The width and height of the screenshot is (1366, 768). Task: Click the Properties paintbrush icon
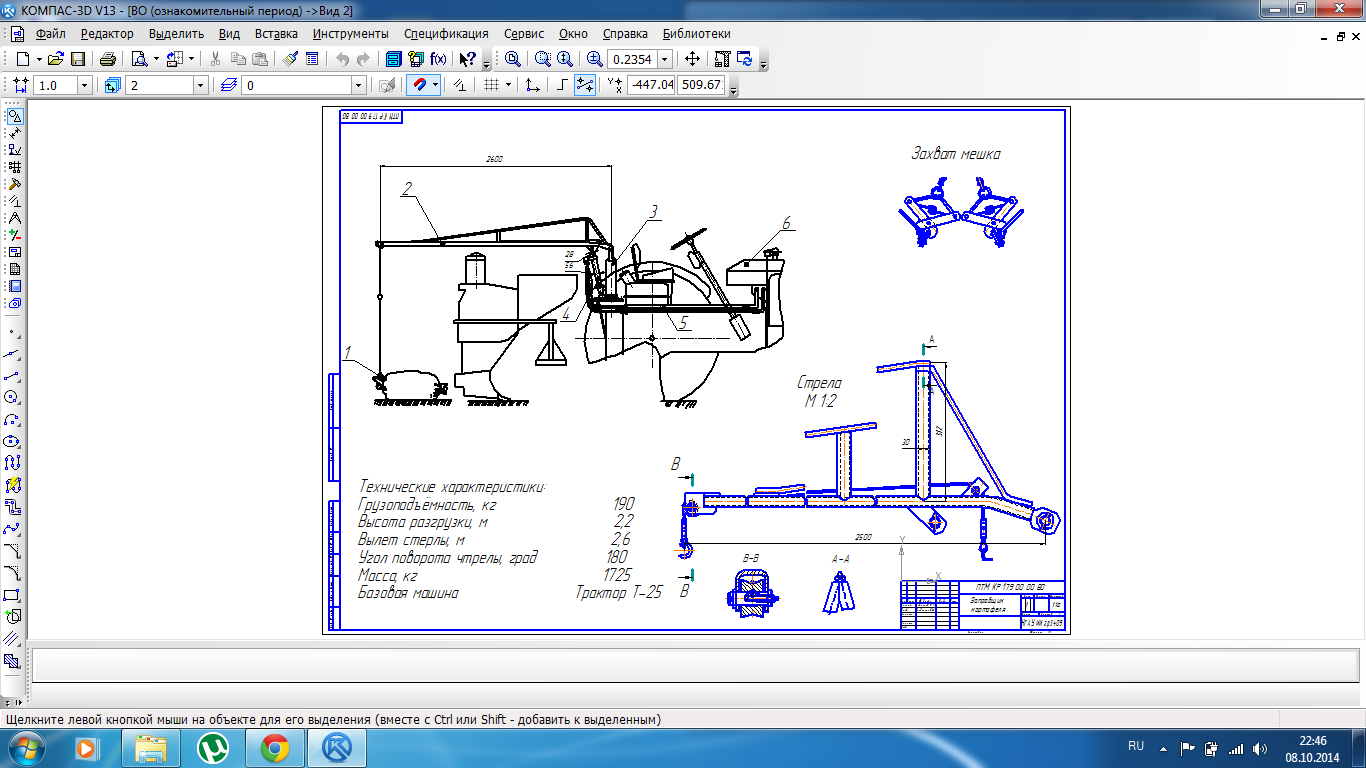(290, 59)
